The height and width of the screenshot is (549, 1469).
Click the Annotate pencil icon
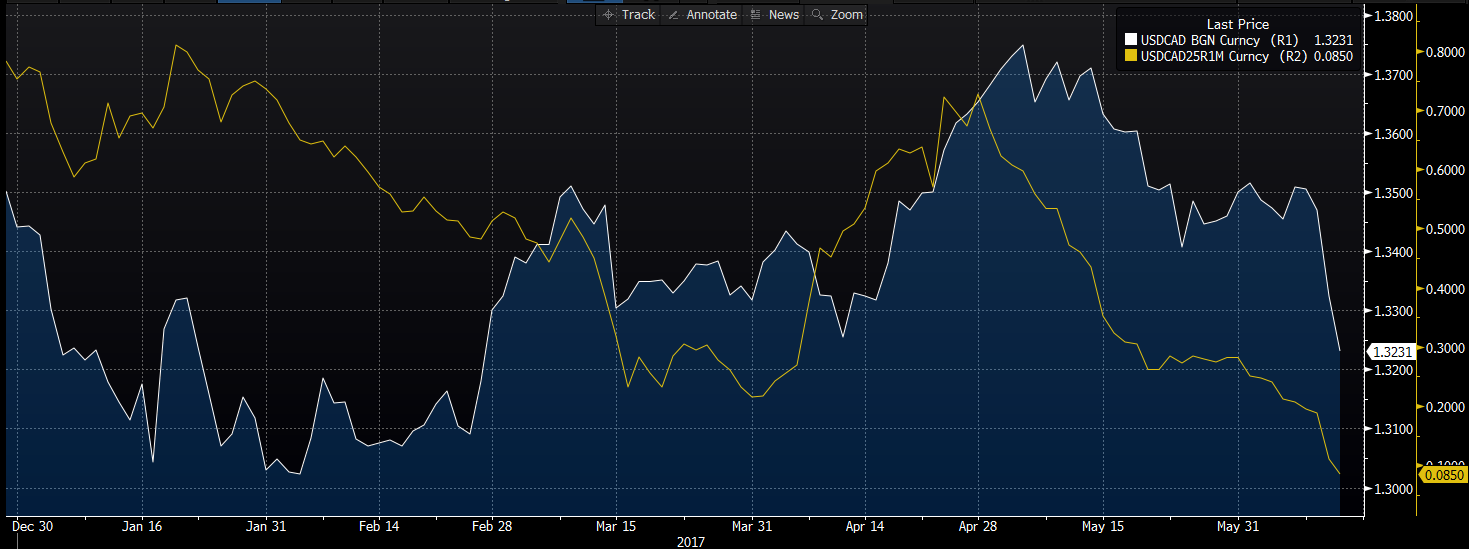click(x=673, y=15)
